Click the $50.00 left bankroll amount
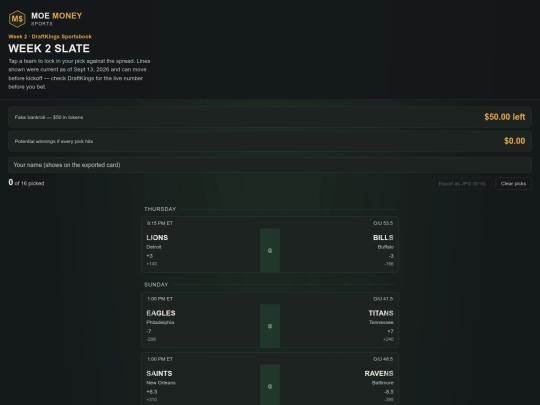The image size is (540, 405). [505, 117]
